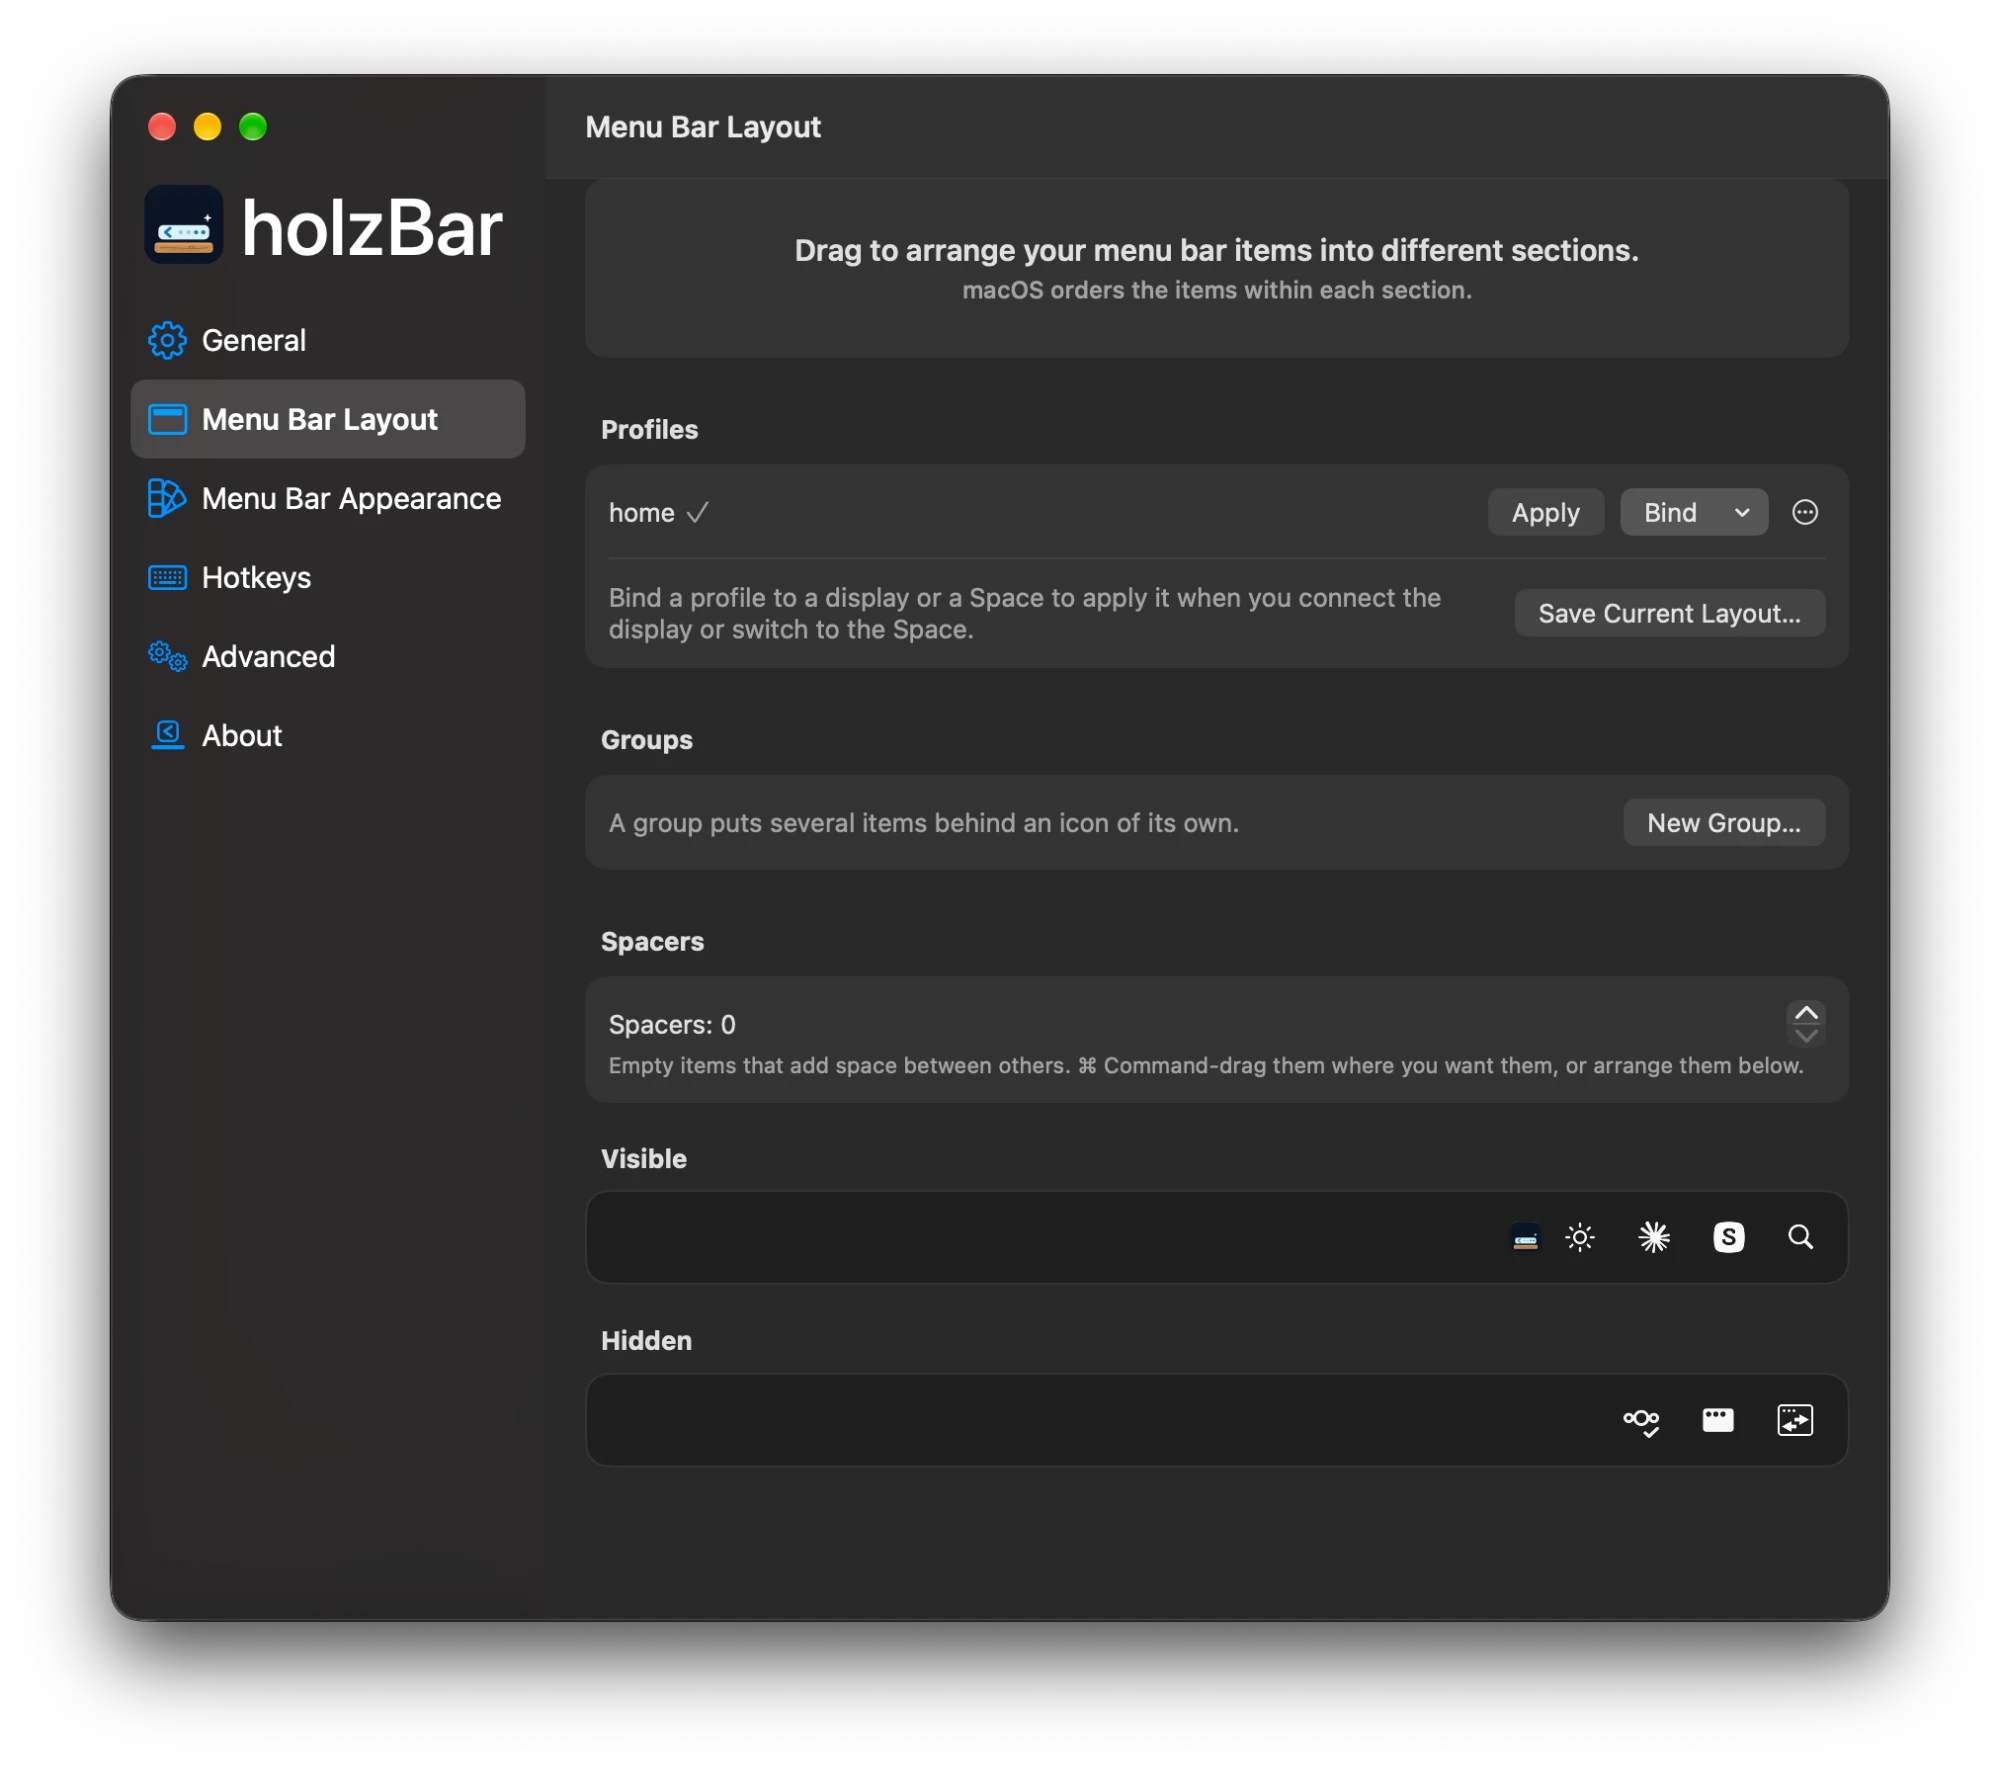The height and width of the screenshot is (1767, 2000).
Task: Apply the home profile
Action: click(1545, 512)
